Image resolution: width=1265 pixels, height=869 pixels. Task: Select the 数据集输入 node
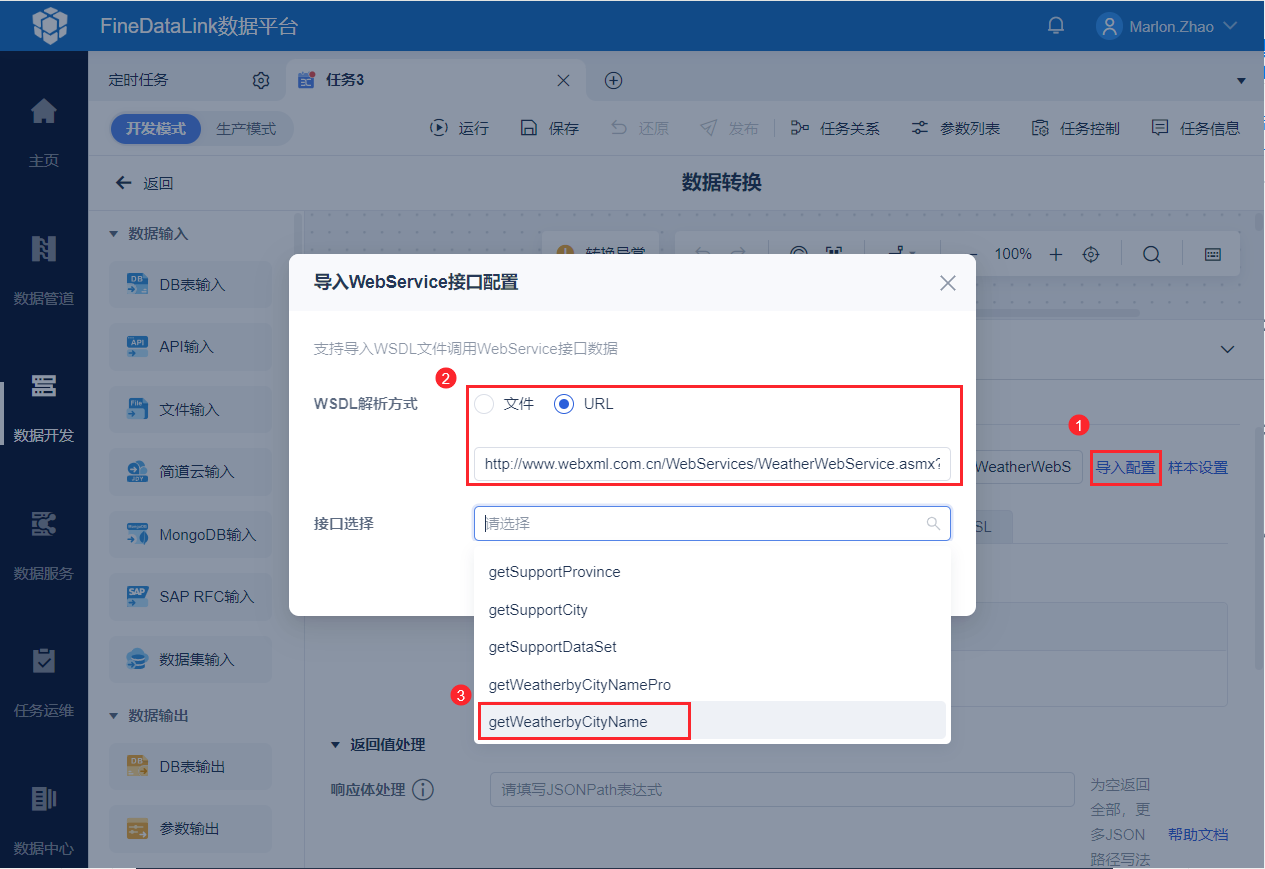click(x=190, y=660)
